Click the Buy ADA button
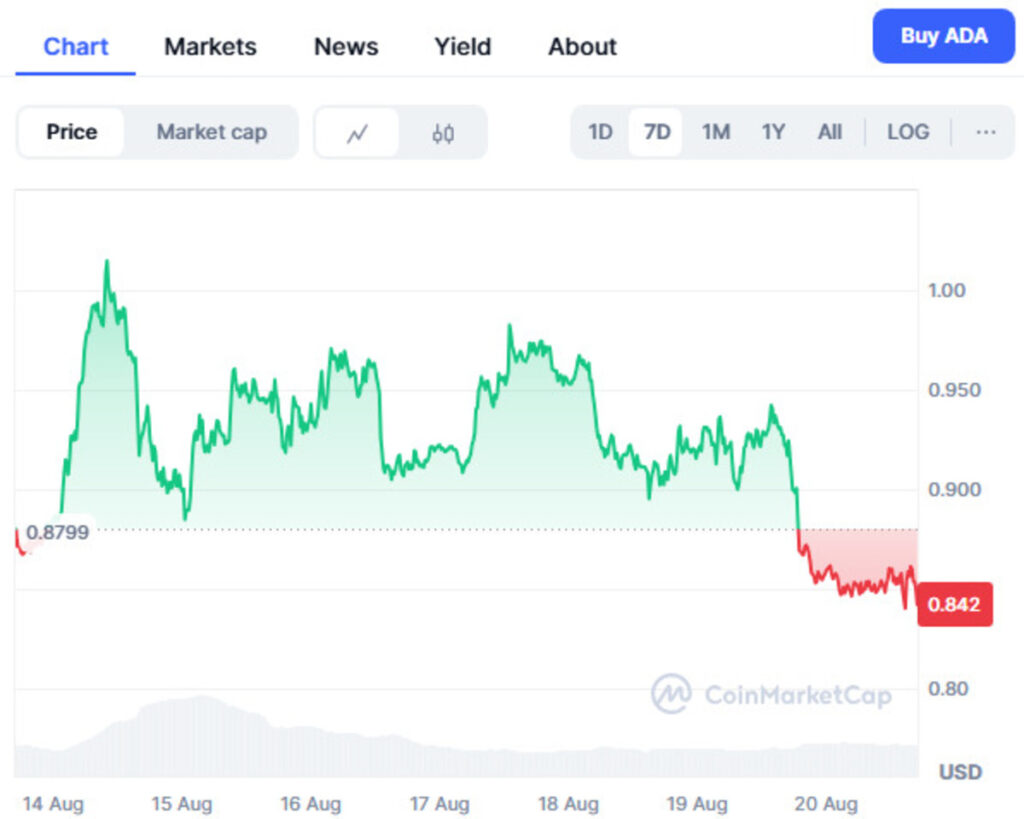Viewport: 1024px width, 819px height. click(x=944, y=36)
